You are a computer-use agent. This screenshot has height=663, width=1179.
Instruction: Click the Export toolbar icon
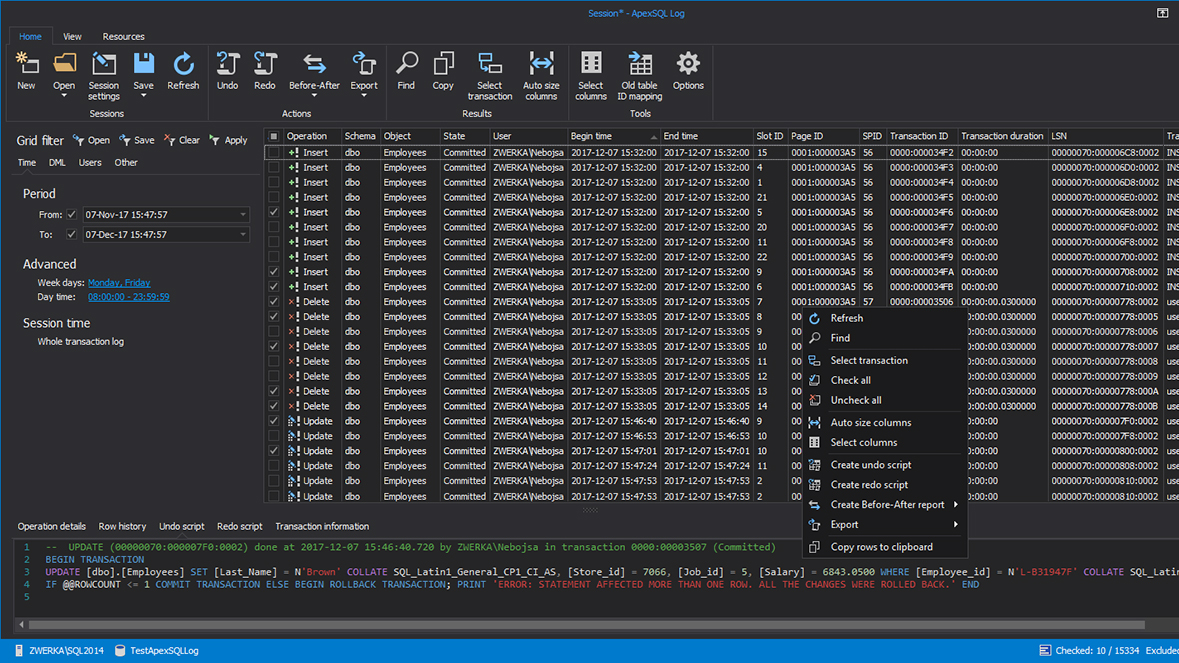(363, 70)
